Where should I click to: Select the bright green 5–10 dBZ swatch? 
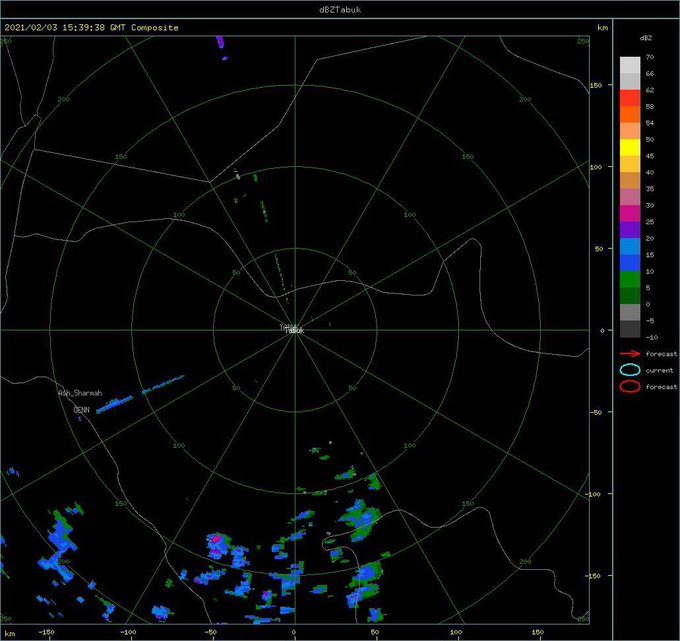point(630,279)
